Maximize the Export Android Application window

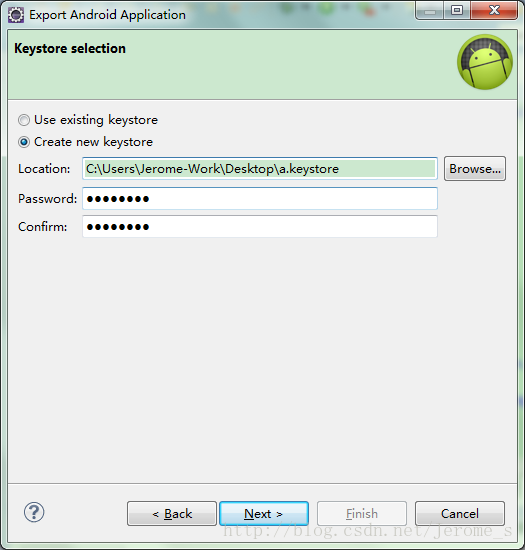point(457,11)
